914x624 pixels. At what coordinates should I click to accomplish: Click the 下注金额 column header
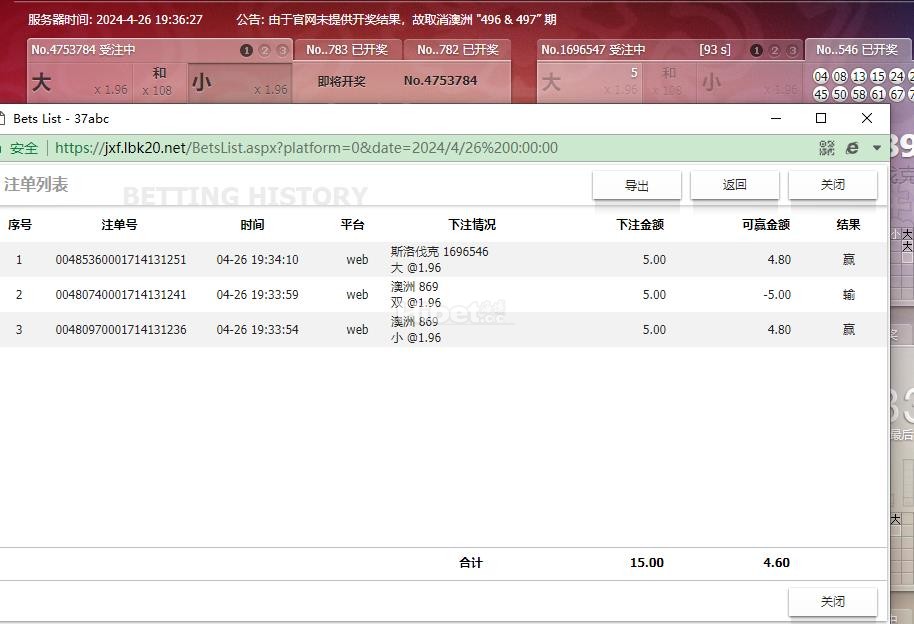pos(640,225)
